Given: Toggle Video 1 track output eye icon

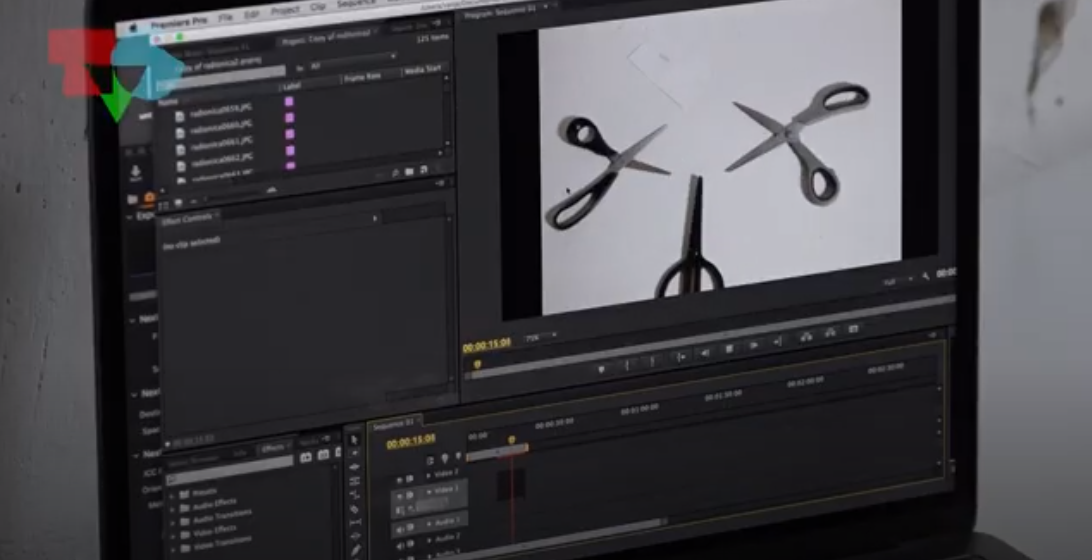Looking at the screenshot, I should (x=398, y=495).
